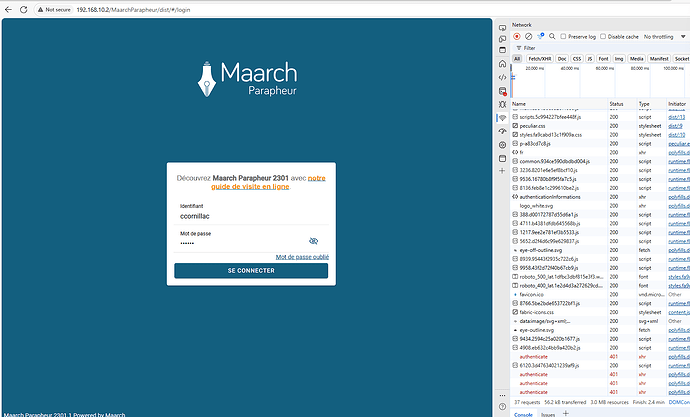Image resolution: width=690 pixels, height=417 pixels.
Task: Clear the network log icon
Action: point(529,37)
